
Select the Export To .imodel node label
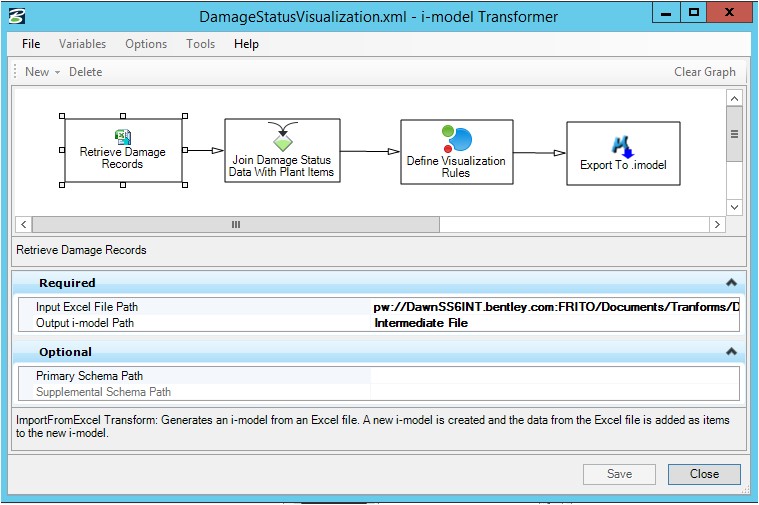[x=623, y=165]
